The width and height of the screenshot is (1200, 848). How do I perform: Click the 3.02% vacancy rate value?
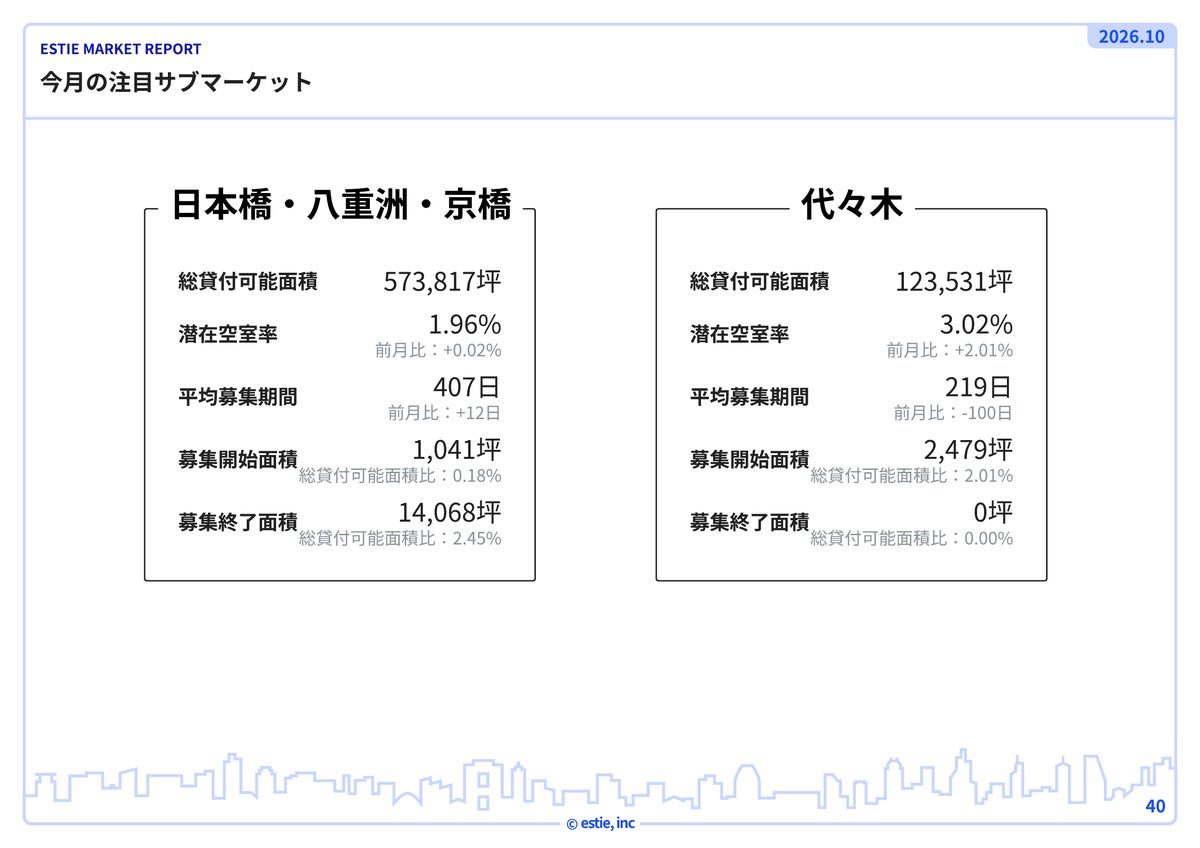click(976, 324)
